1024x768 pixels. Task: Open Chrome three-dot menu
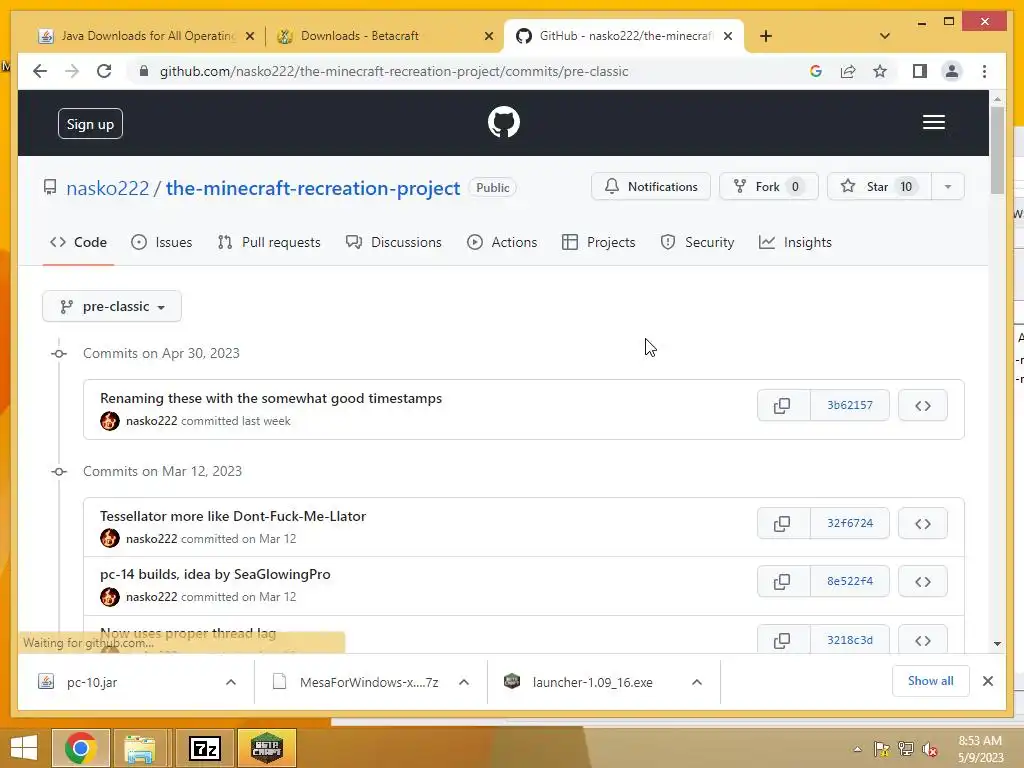(984, 71)
